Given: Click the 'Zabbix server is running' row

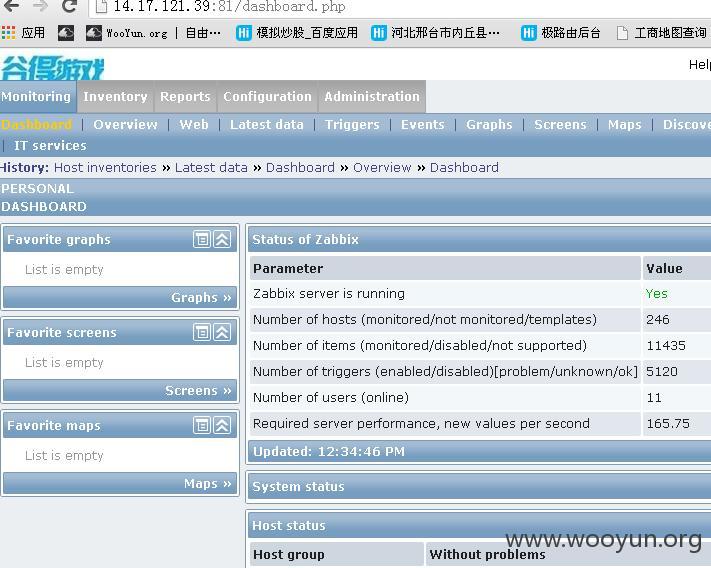Looking at the screenshot, I should [x=481, y=294].
